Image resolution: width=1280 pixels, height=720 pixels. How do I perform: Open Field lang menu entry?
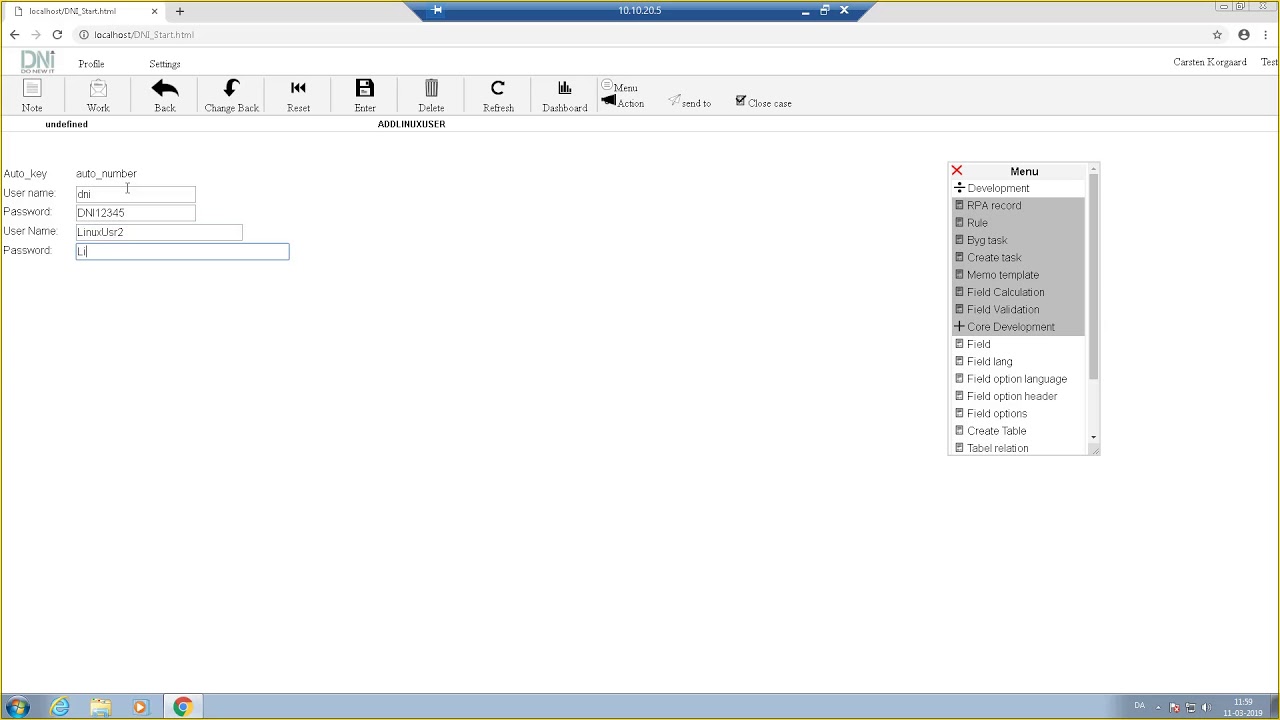pyautogui.click(x=989, y=362)
